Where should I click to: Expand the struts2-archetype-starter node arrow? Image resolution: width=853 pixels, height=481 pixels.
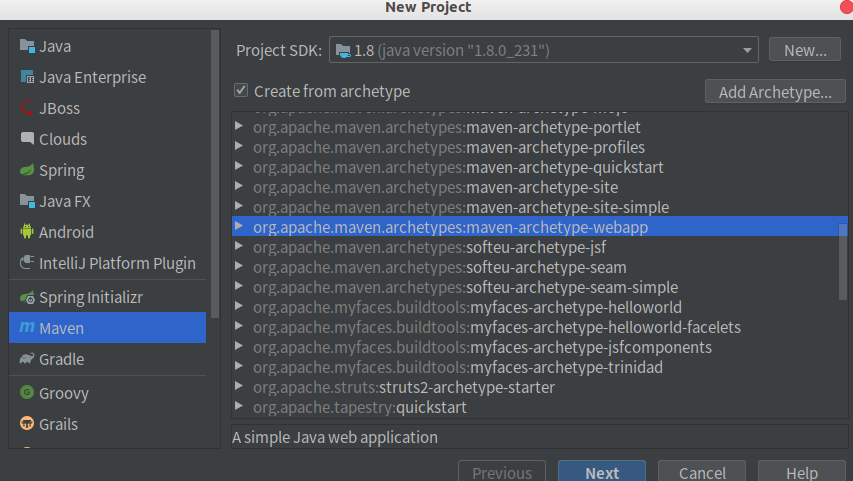click(238, 387)
